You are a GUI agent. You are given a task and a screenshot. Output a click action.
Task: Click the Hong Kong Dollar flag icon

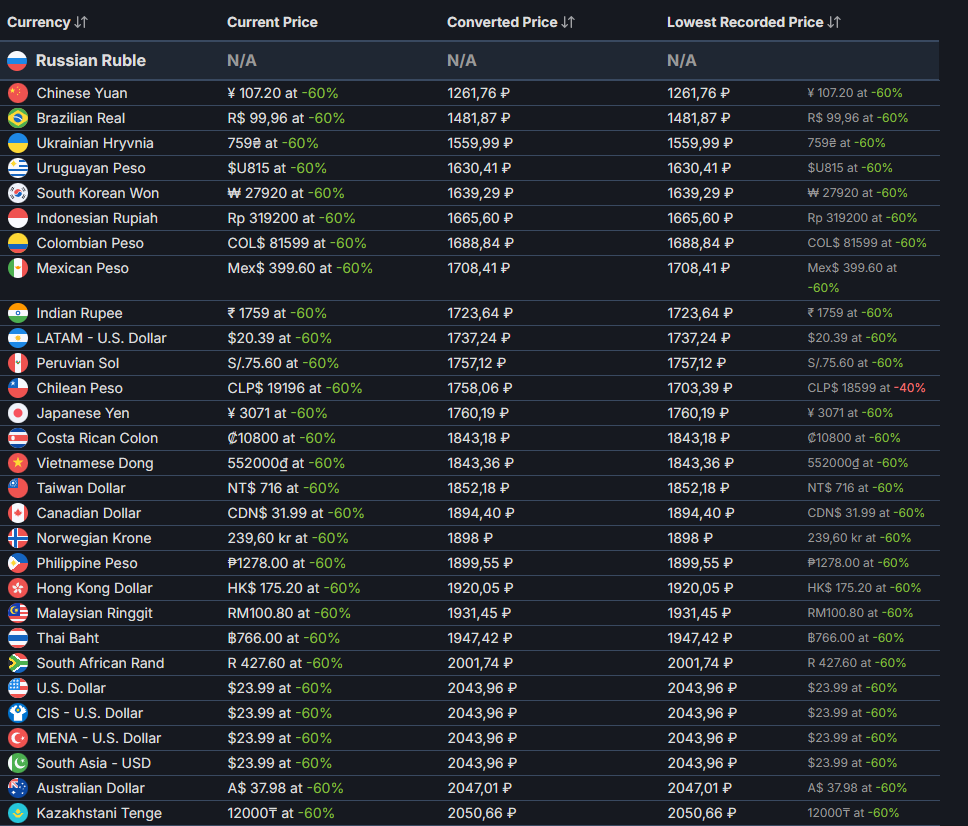coord(18,588)
